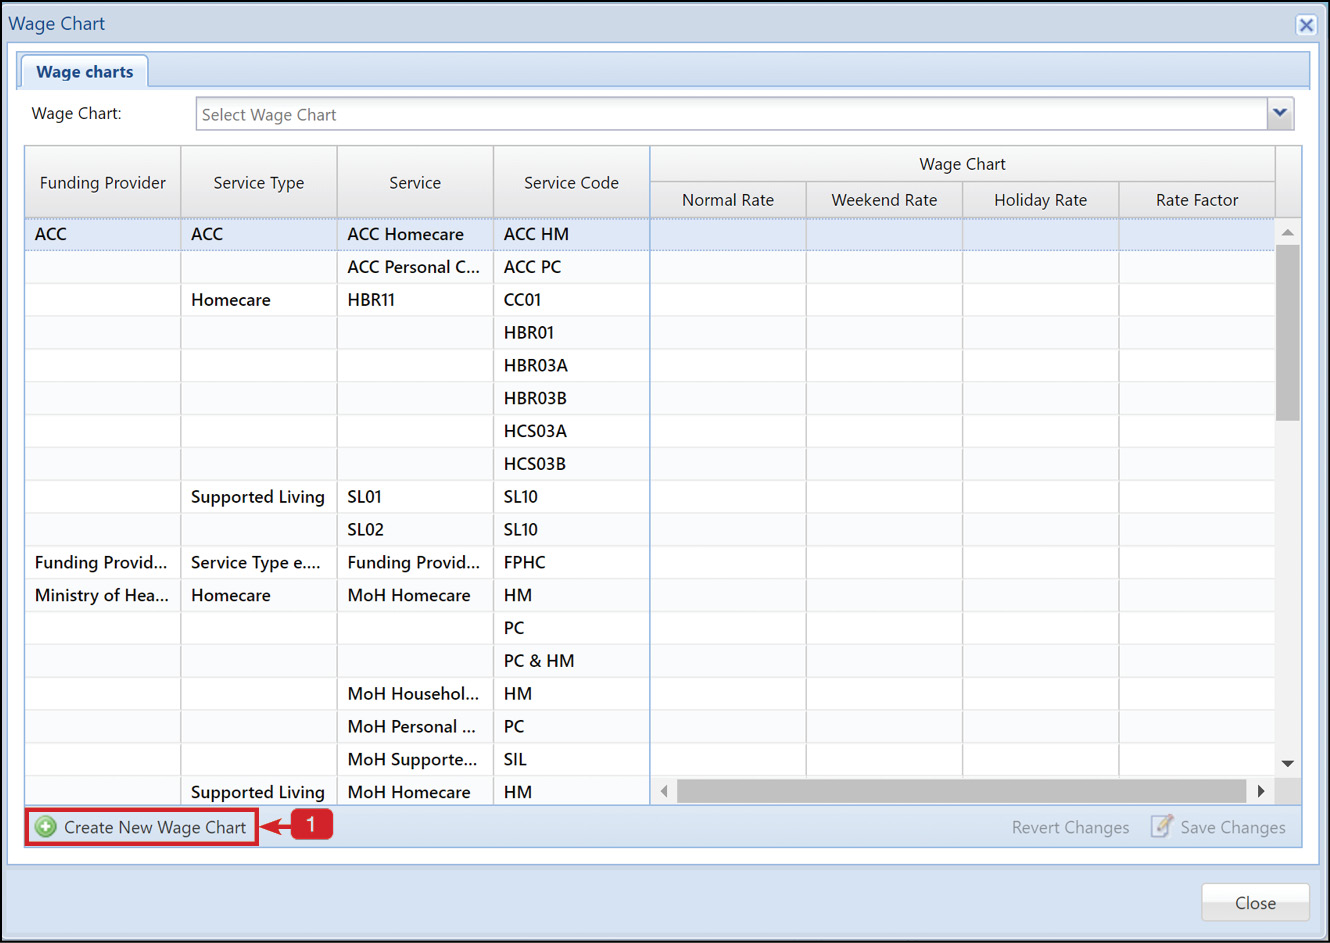Viewport: 1330px width, 943px height.
Task: Select the MoH Supporte... service cell
Action: pos(415,759)
